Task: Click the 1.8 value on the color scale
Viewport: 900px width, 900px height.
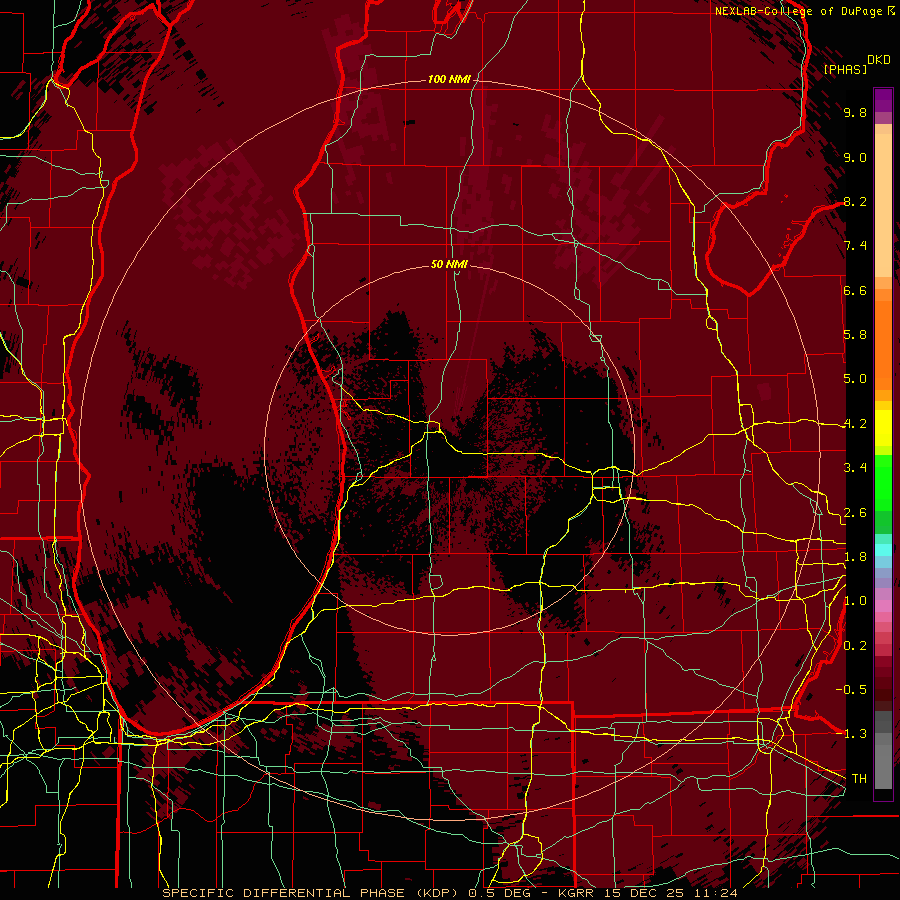Action: 855,557
